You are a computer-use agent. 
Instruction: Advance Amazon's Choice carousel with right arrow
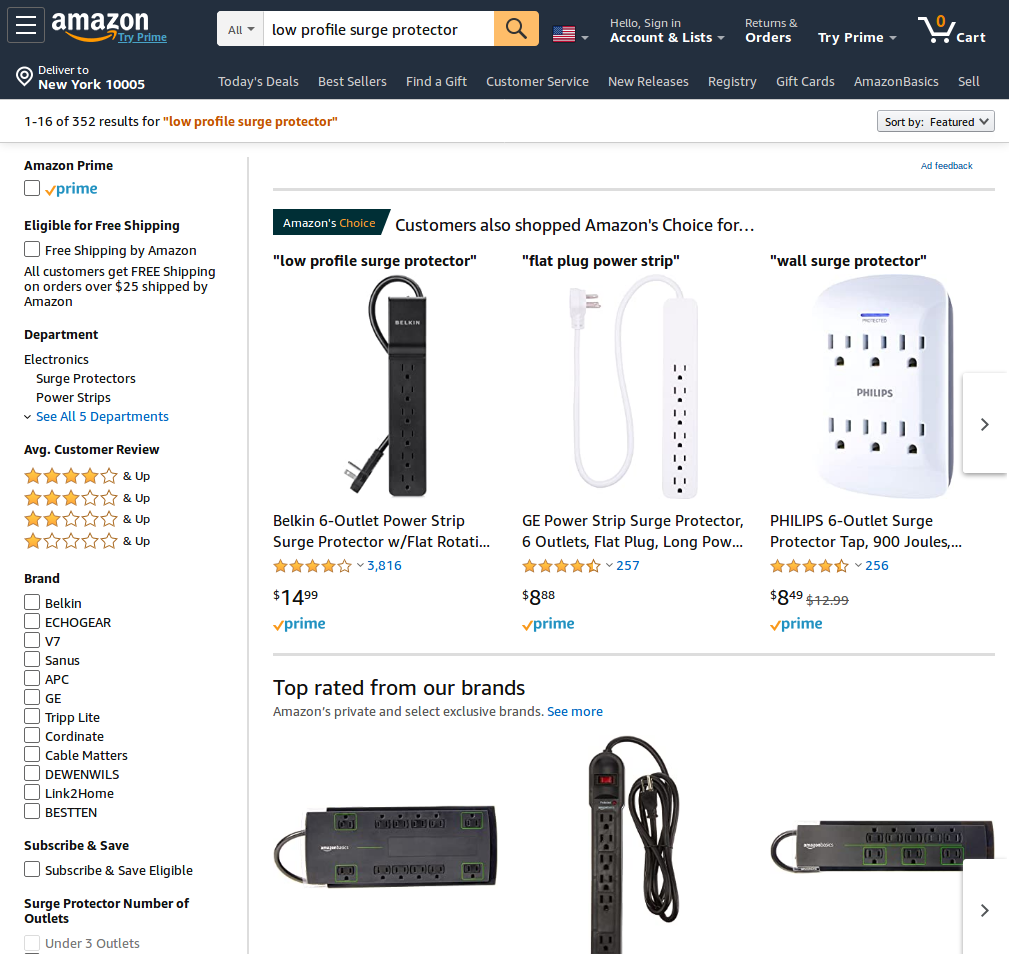coord(985,424)
